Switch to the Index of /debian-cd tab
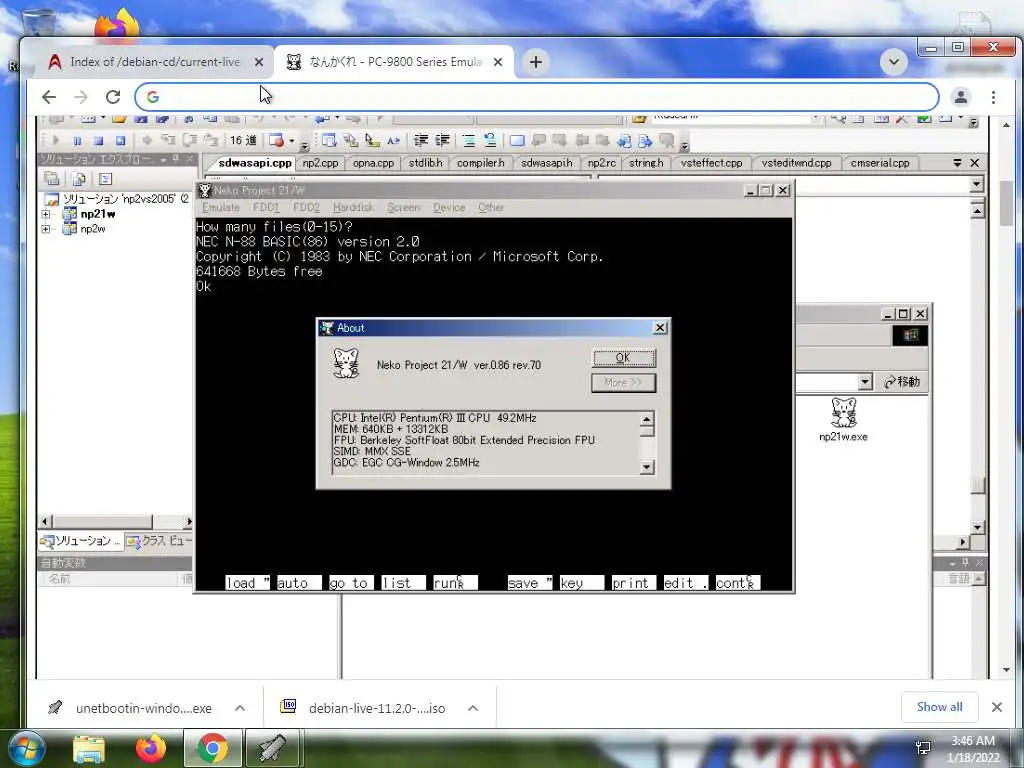 coord(155,62)
